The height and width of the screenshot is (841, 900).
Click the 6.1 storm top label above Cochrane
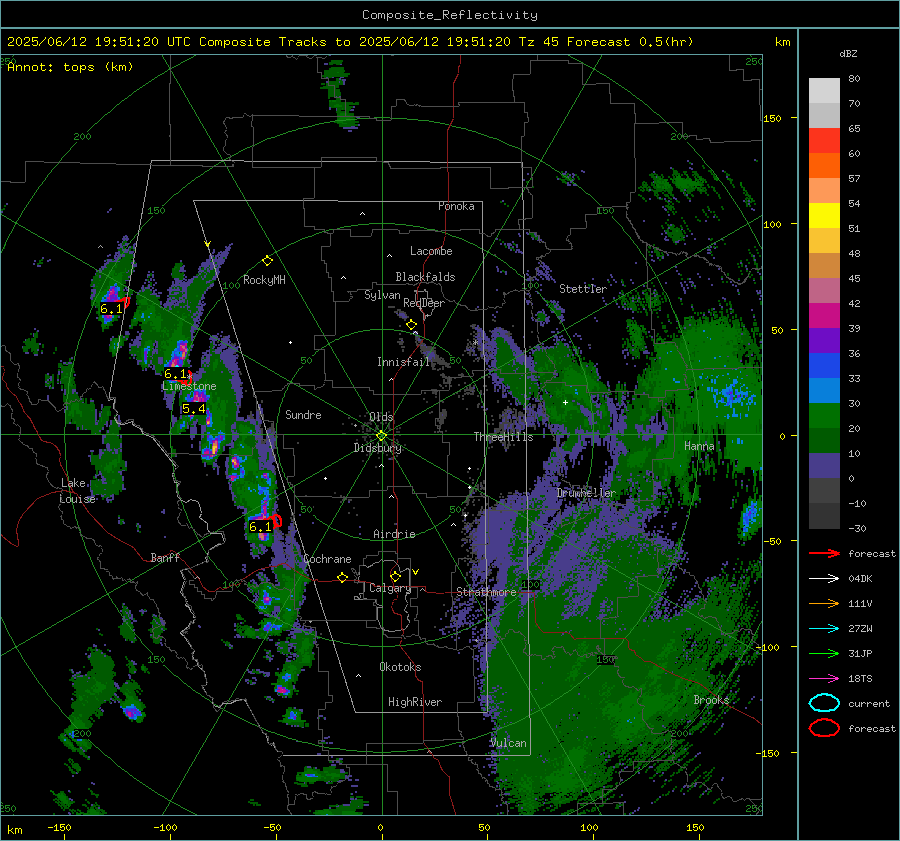pos(260,526)
